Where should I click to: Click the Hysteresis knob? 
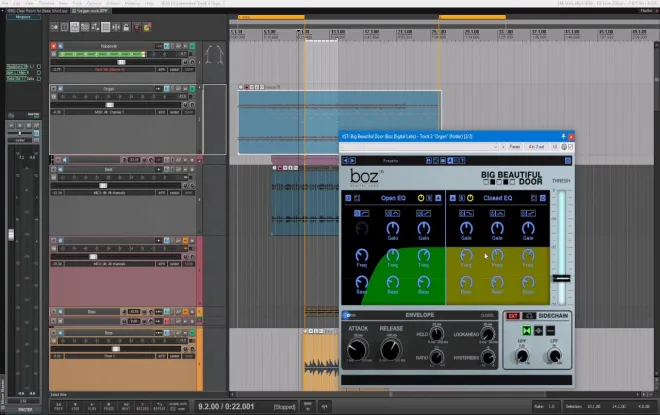pos(488,357)
